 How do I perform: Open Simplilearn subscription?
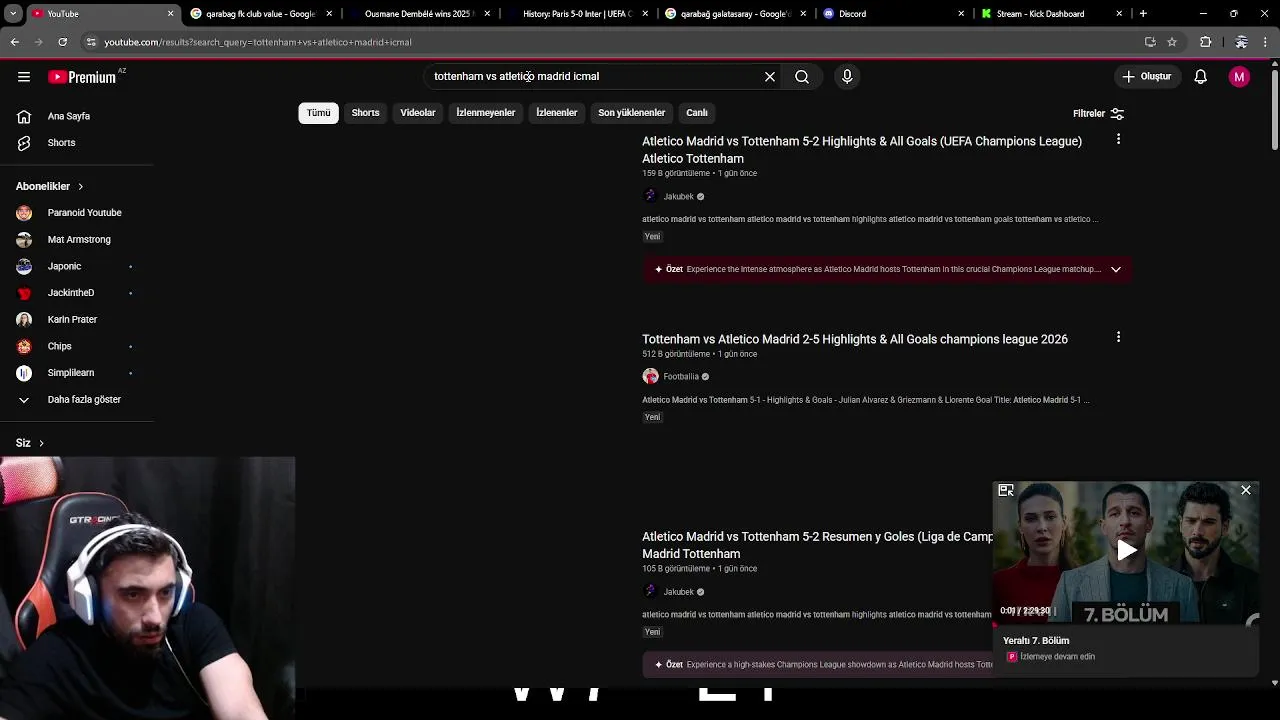[72, 372]
